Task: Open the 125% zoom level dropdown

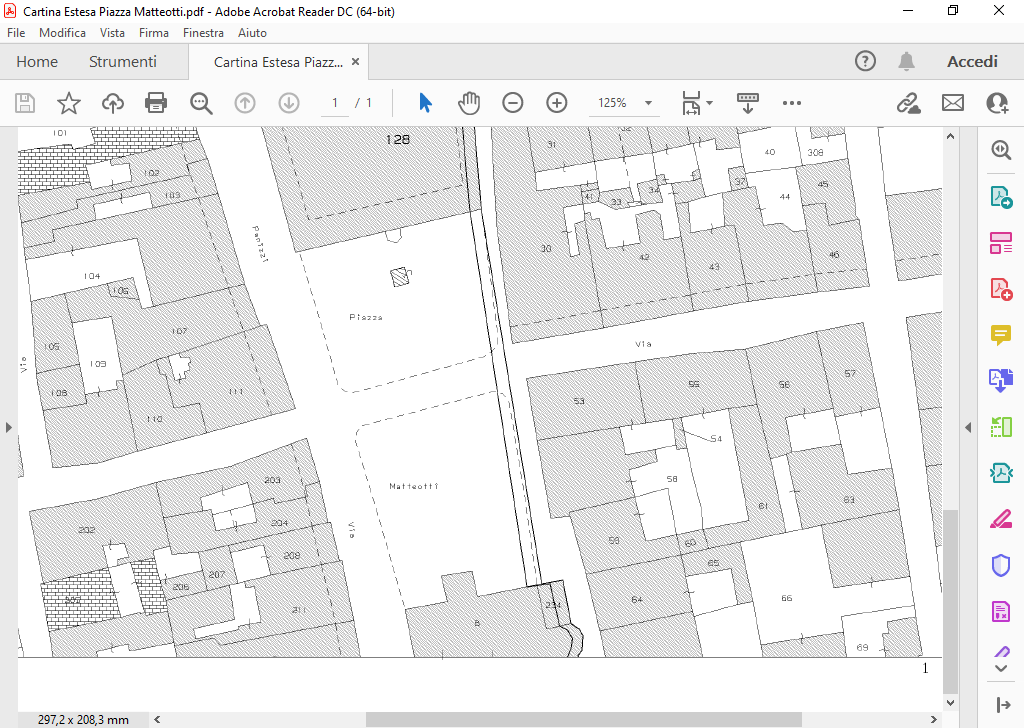Action: tap(648, 103)
